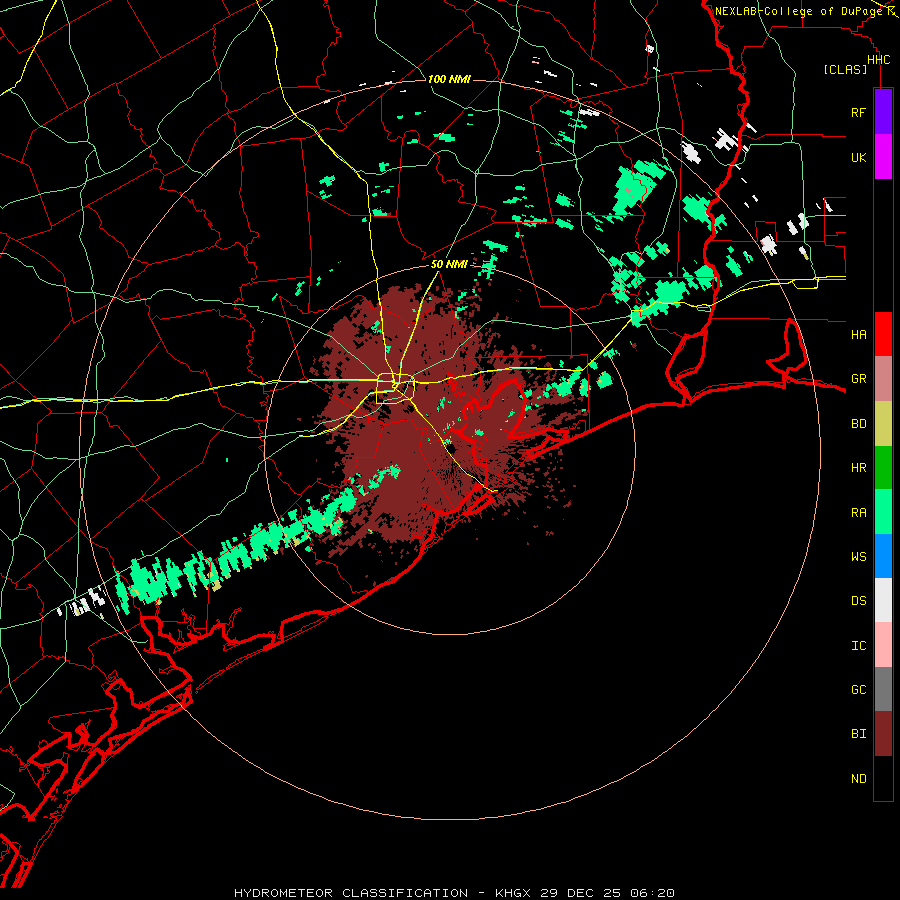Click the WS blue legend swatch
Screen dimensions: 900x900
(x=883, y=556)
